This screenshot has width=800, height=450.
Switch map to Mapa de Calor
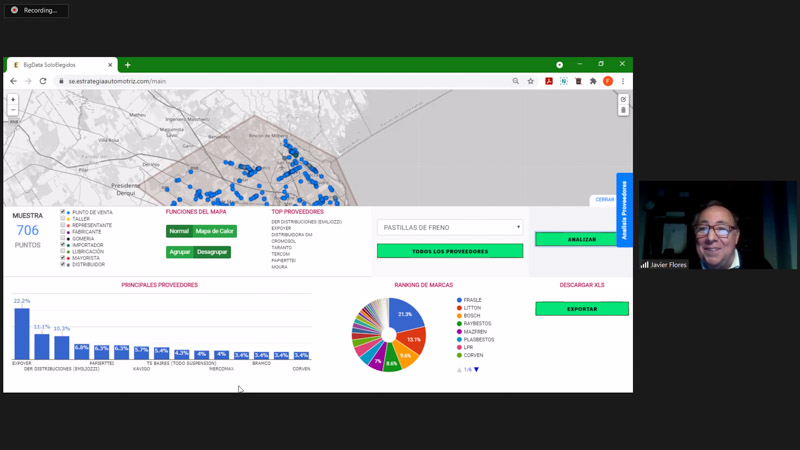click(214, 231)
